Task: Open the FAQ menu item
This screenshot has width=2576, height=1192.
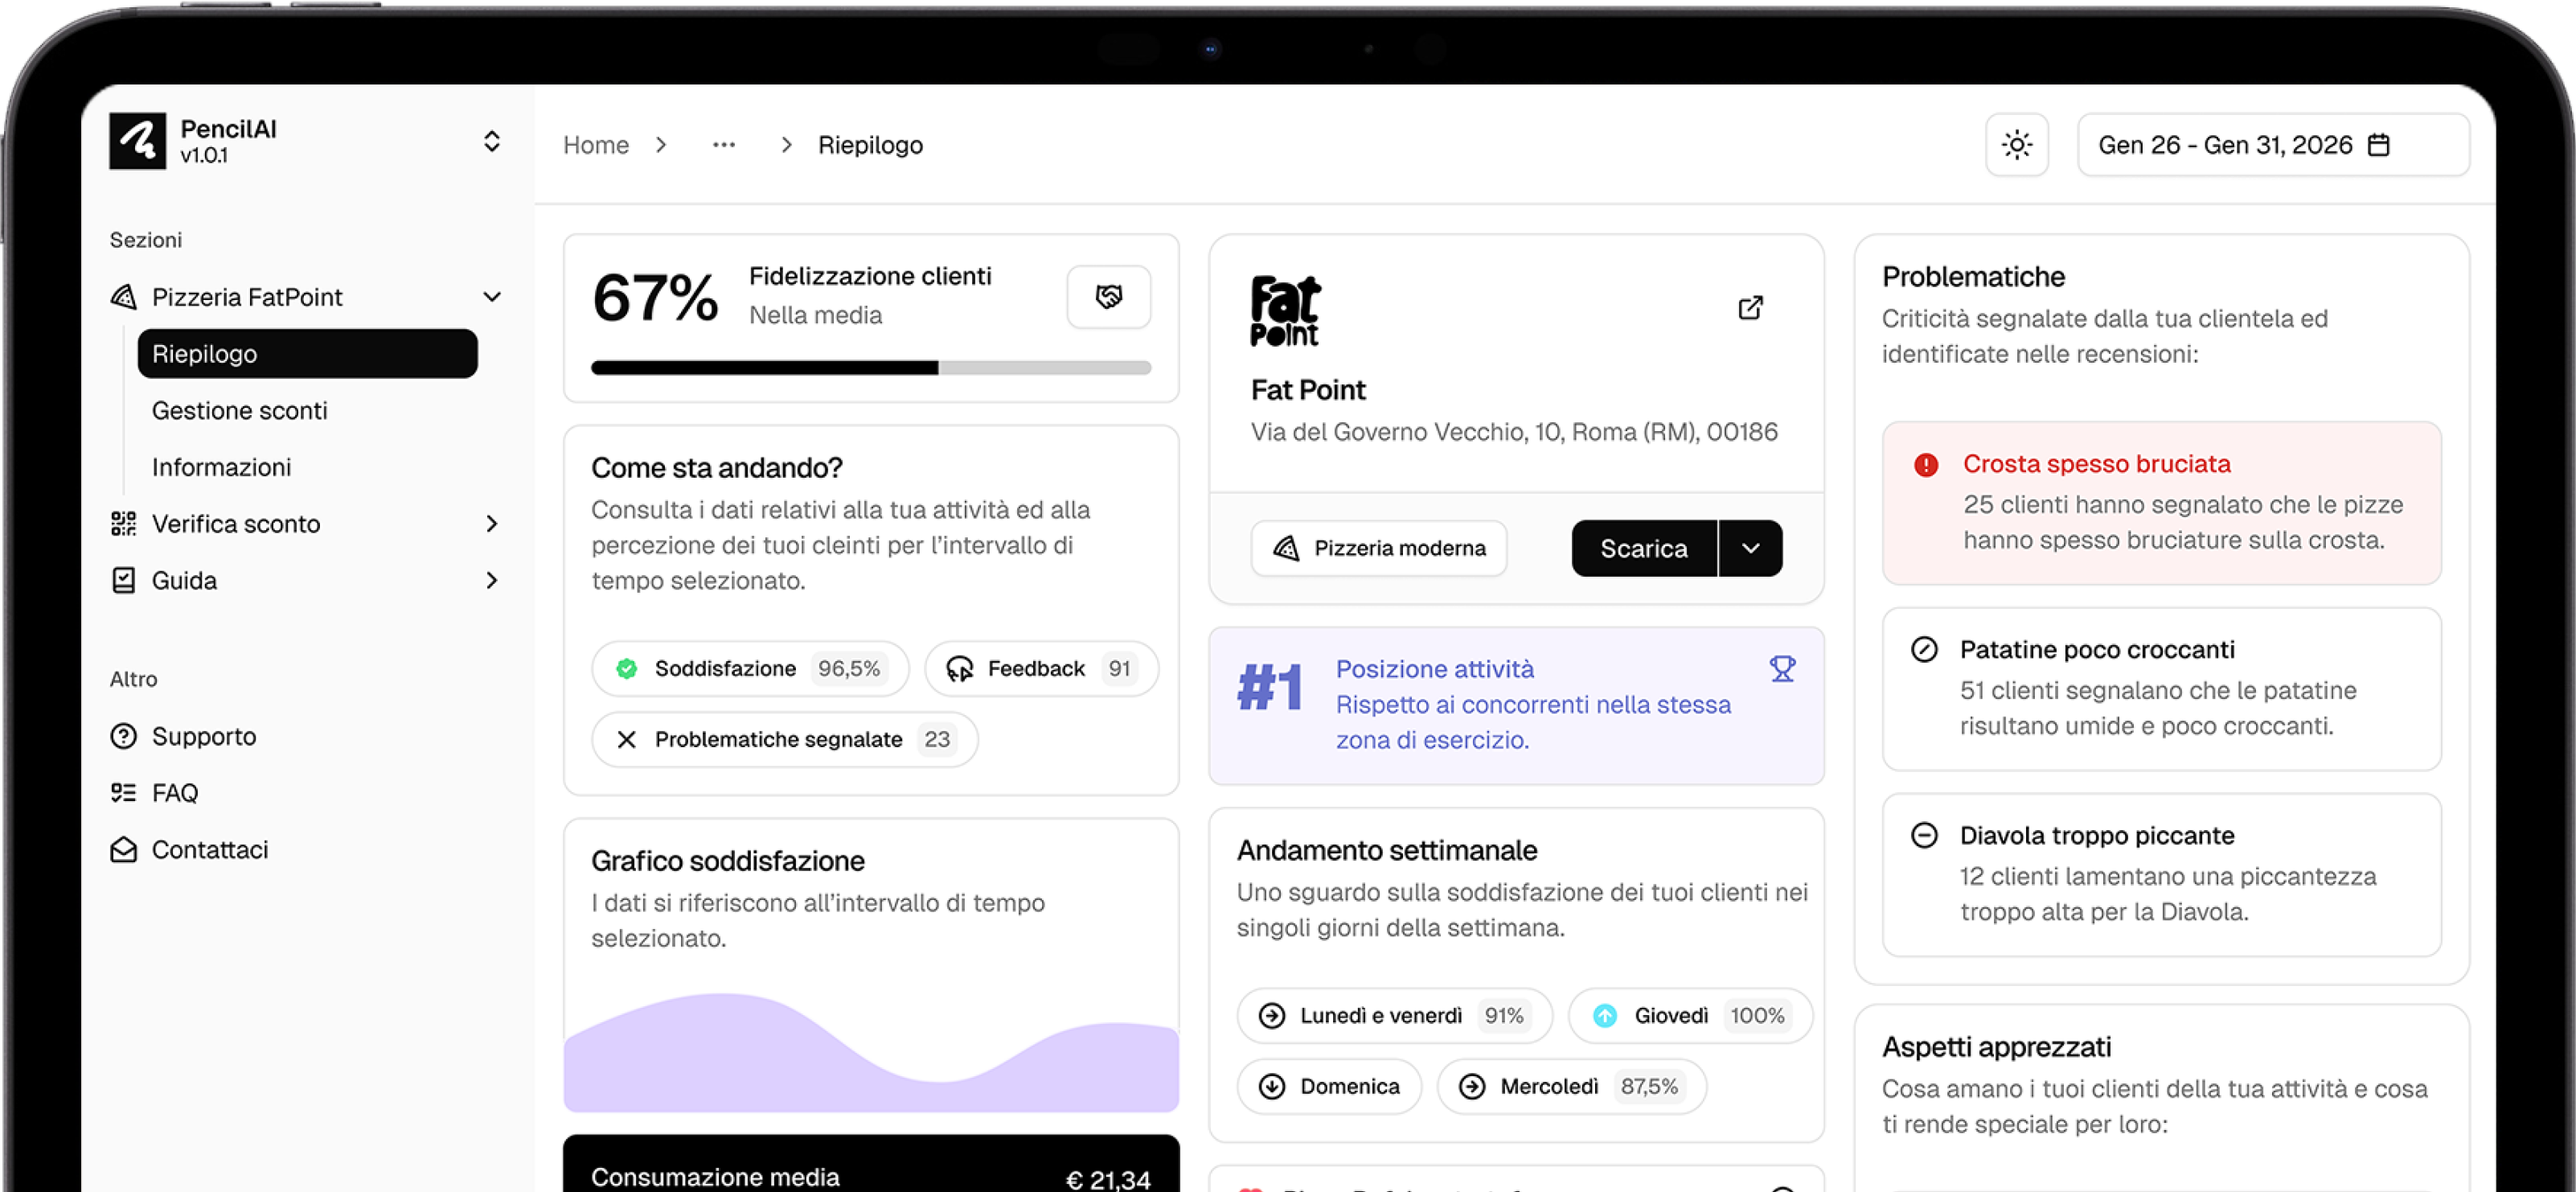Action: (x=175, y=793)
